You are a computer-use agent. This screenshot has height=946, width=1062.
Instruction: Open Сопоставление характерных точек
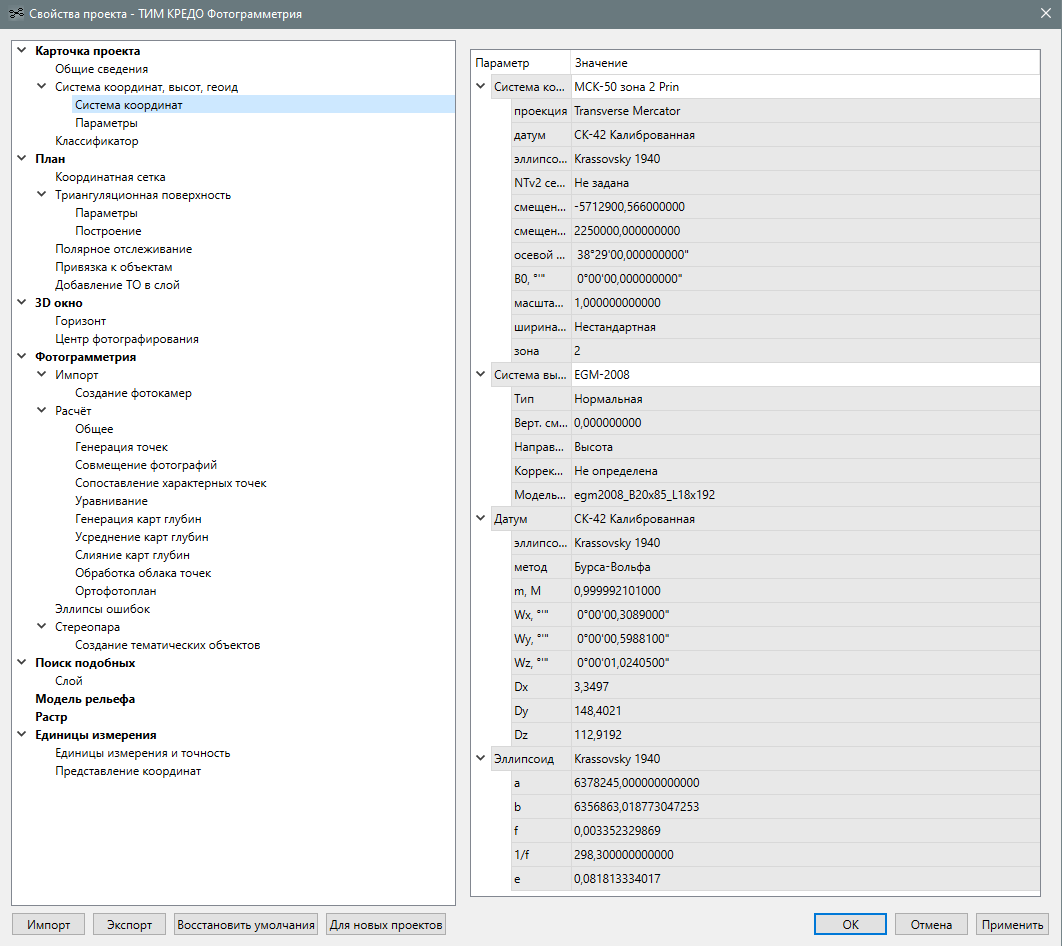point(171,483)
